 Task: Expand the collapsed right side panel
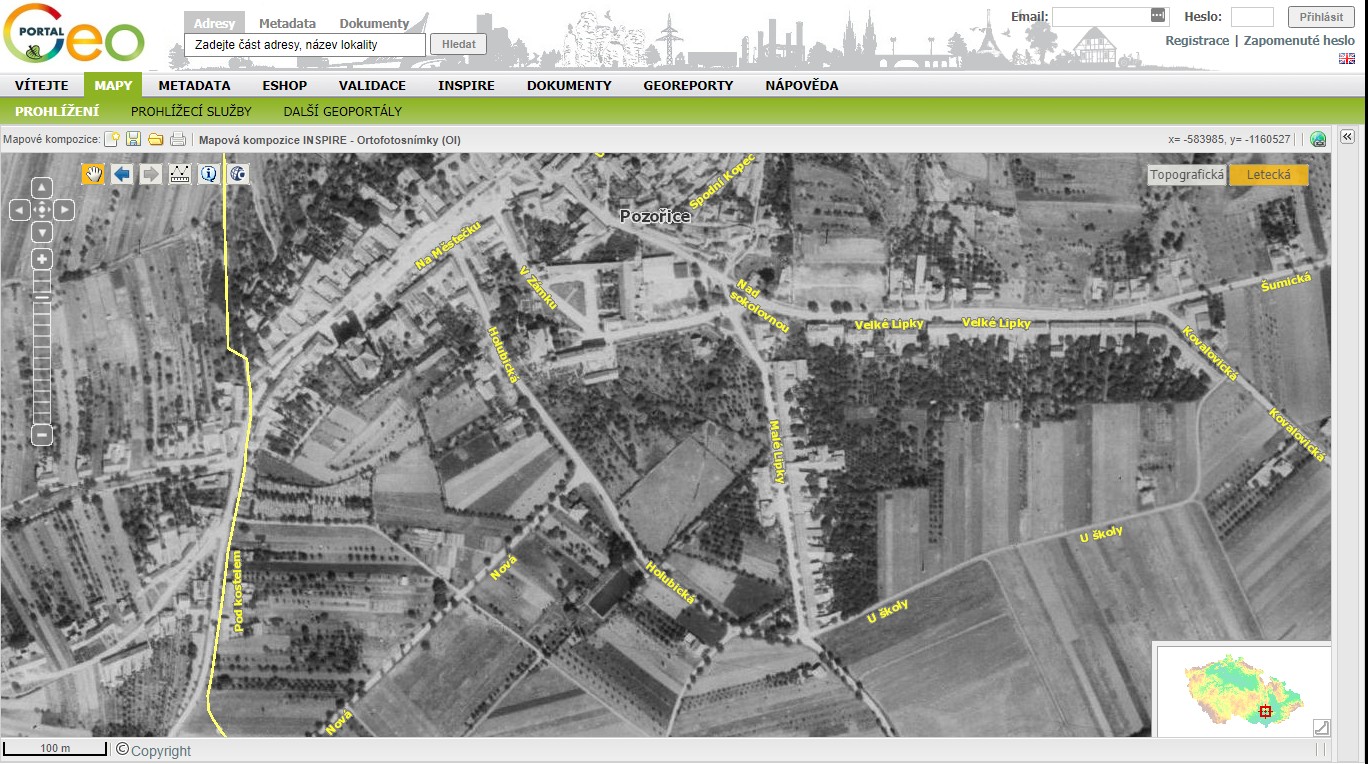[1346, 137]
